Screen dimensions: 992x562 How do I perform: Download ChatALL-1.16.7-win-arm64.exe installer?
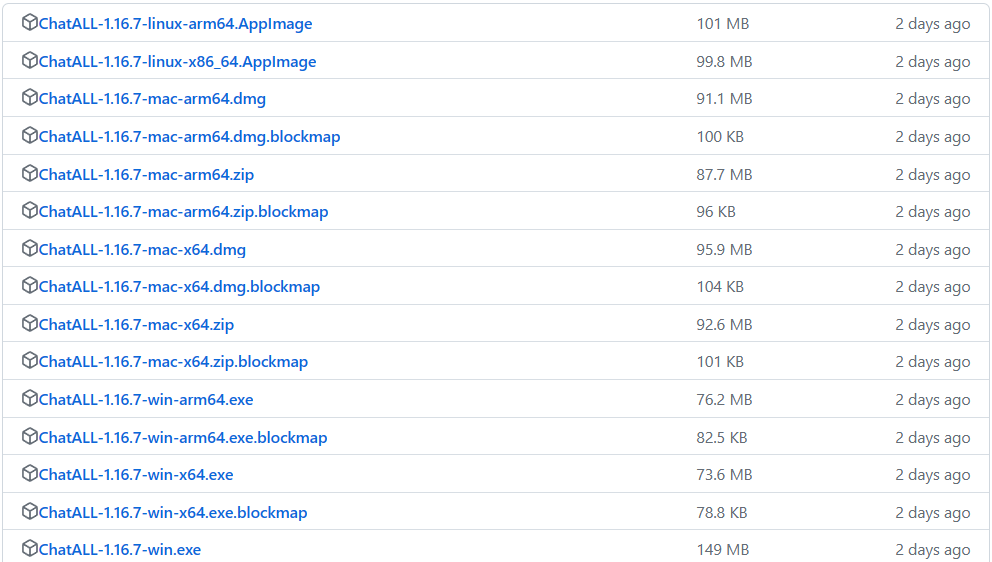click(x=146, y=400)
